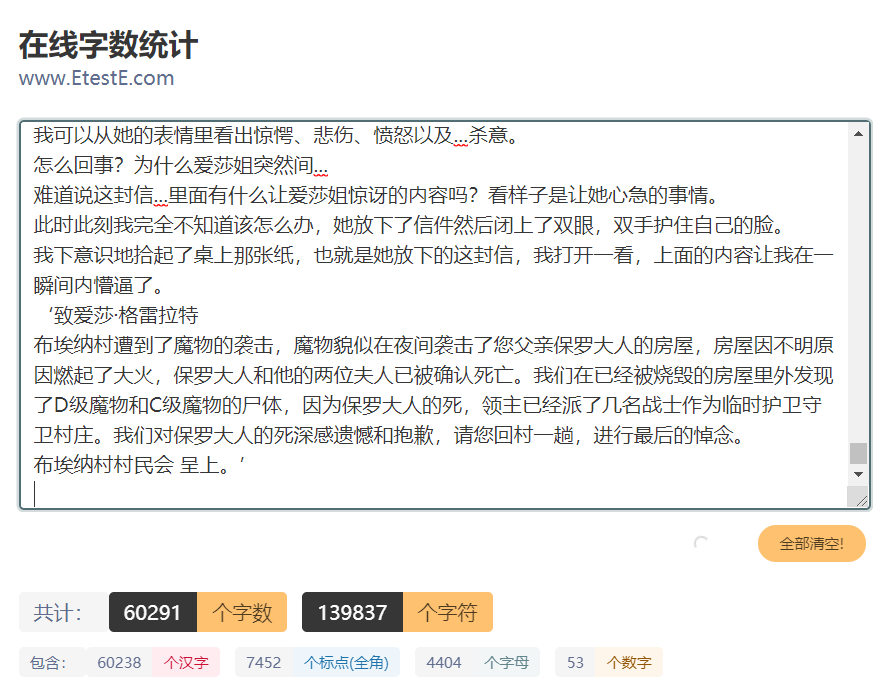Click the line starting with 难道说这封信
Screen dimensions: 888x691
click(x=376, y=195)
